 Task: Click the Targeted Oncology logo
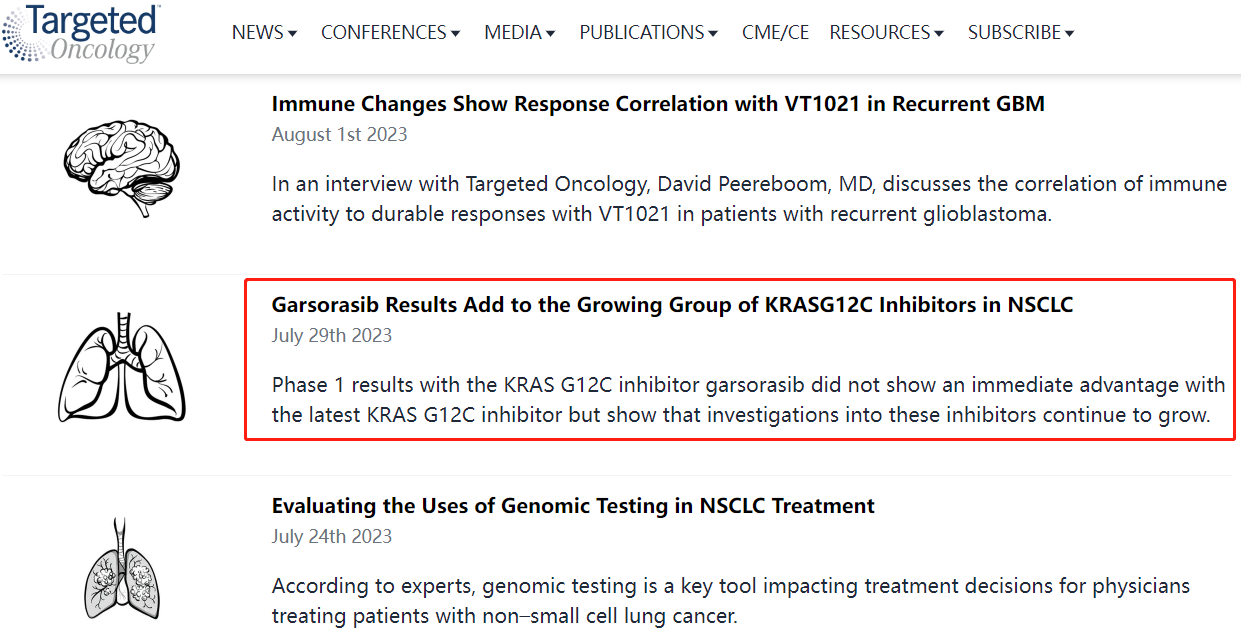(x=82, y=32)
